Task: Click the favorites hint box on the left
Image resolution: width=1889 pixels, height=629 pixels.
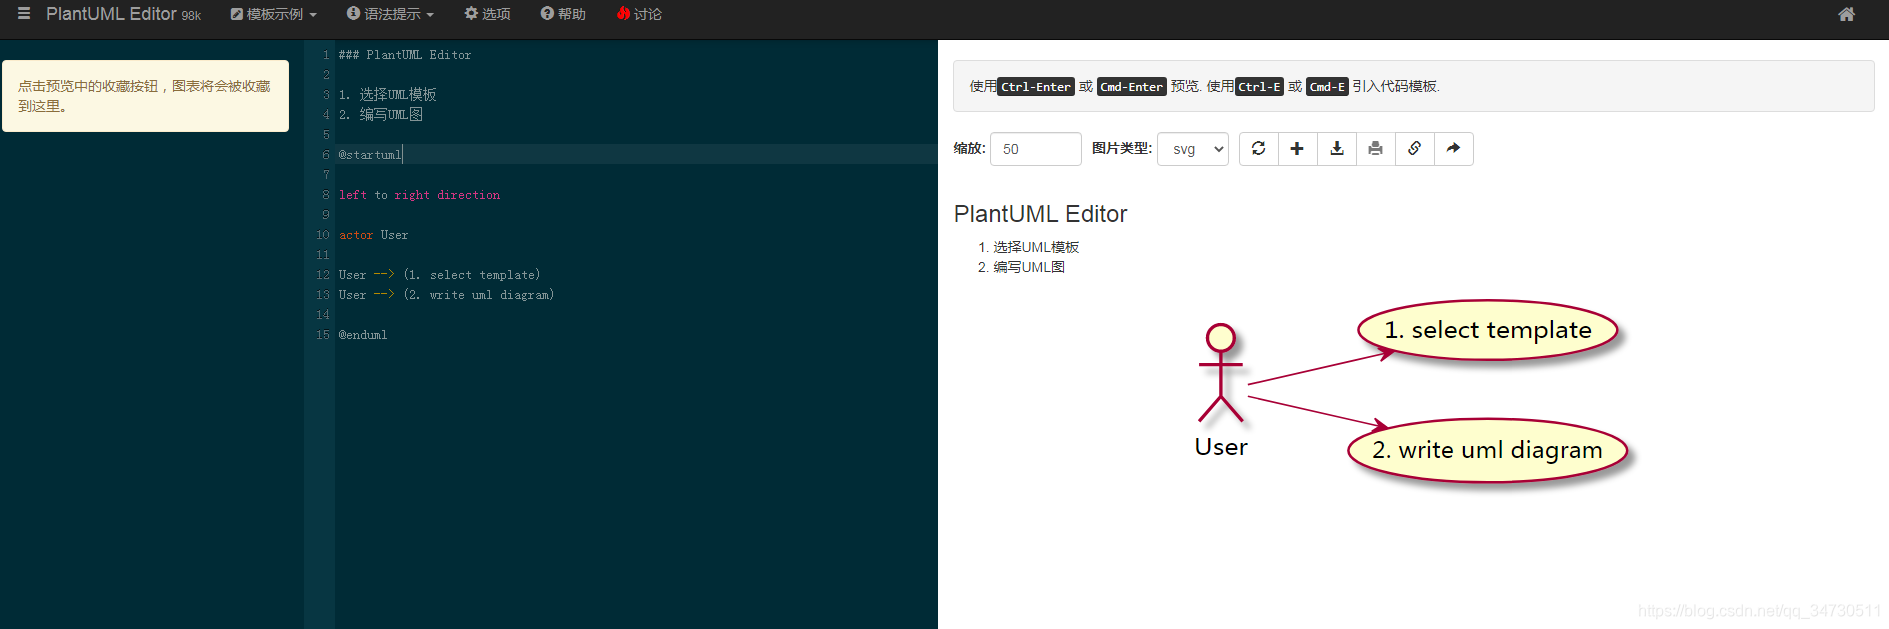Action: [145, 96]
